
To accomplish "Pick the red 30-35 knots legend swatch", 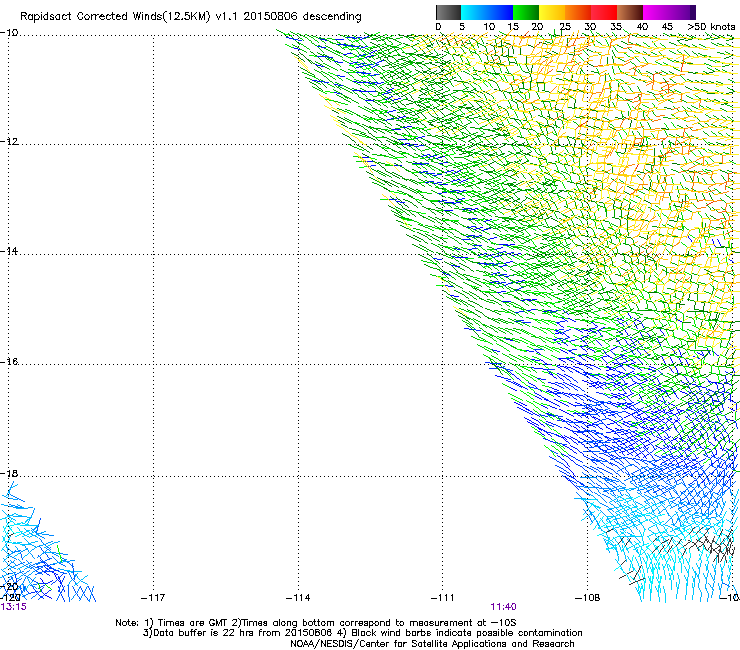I will 604,12.
